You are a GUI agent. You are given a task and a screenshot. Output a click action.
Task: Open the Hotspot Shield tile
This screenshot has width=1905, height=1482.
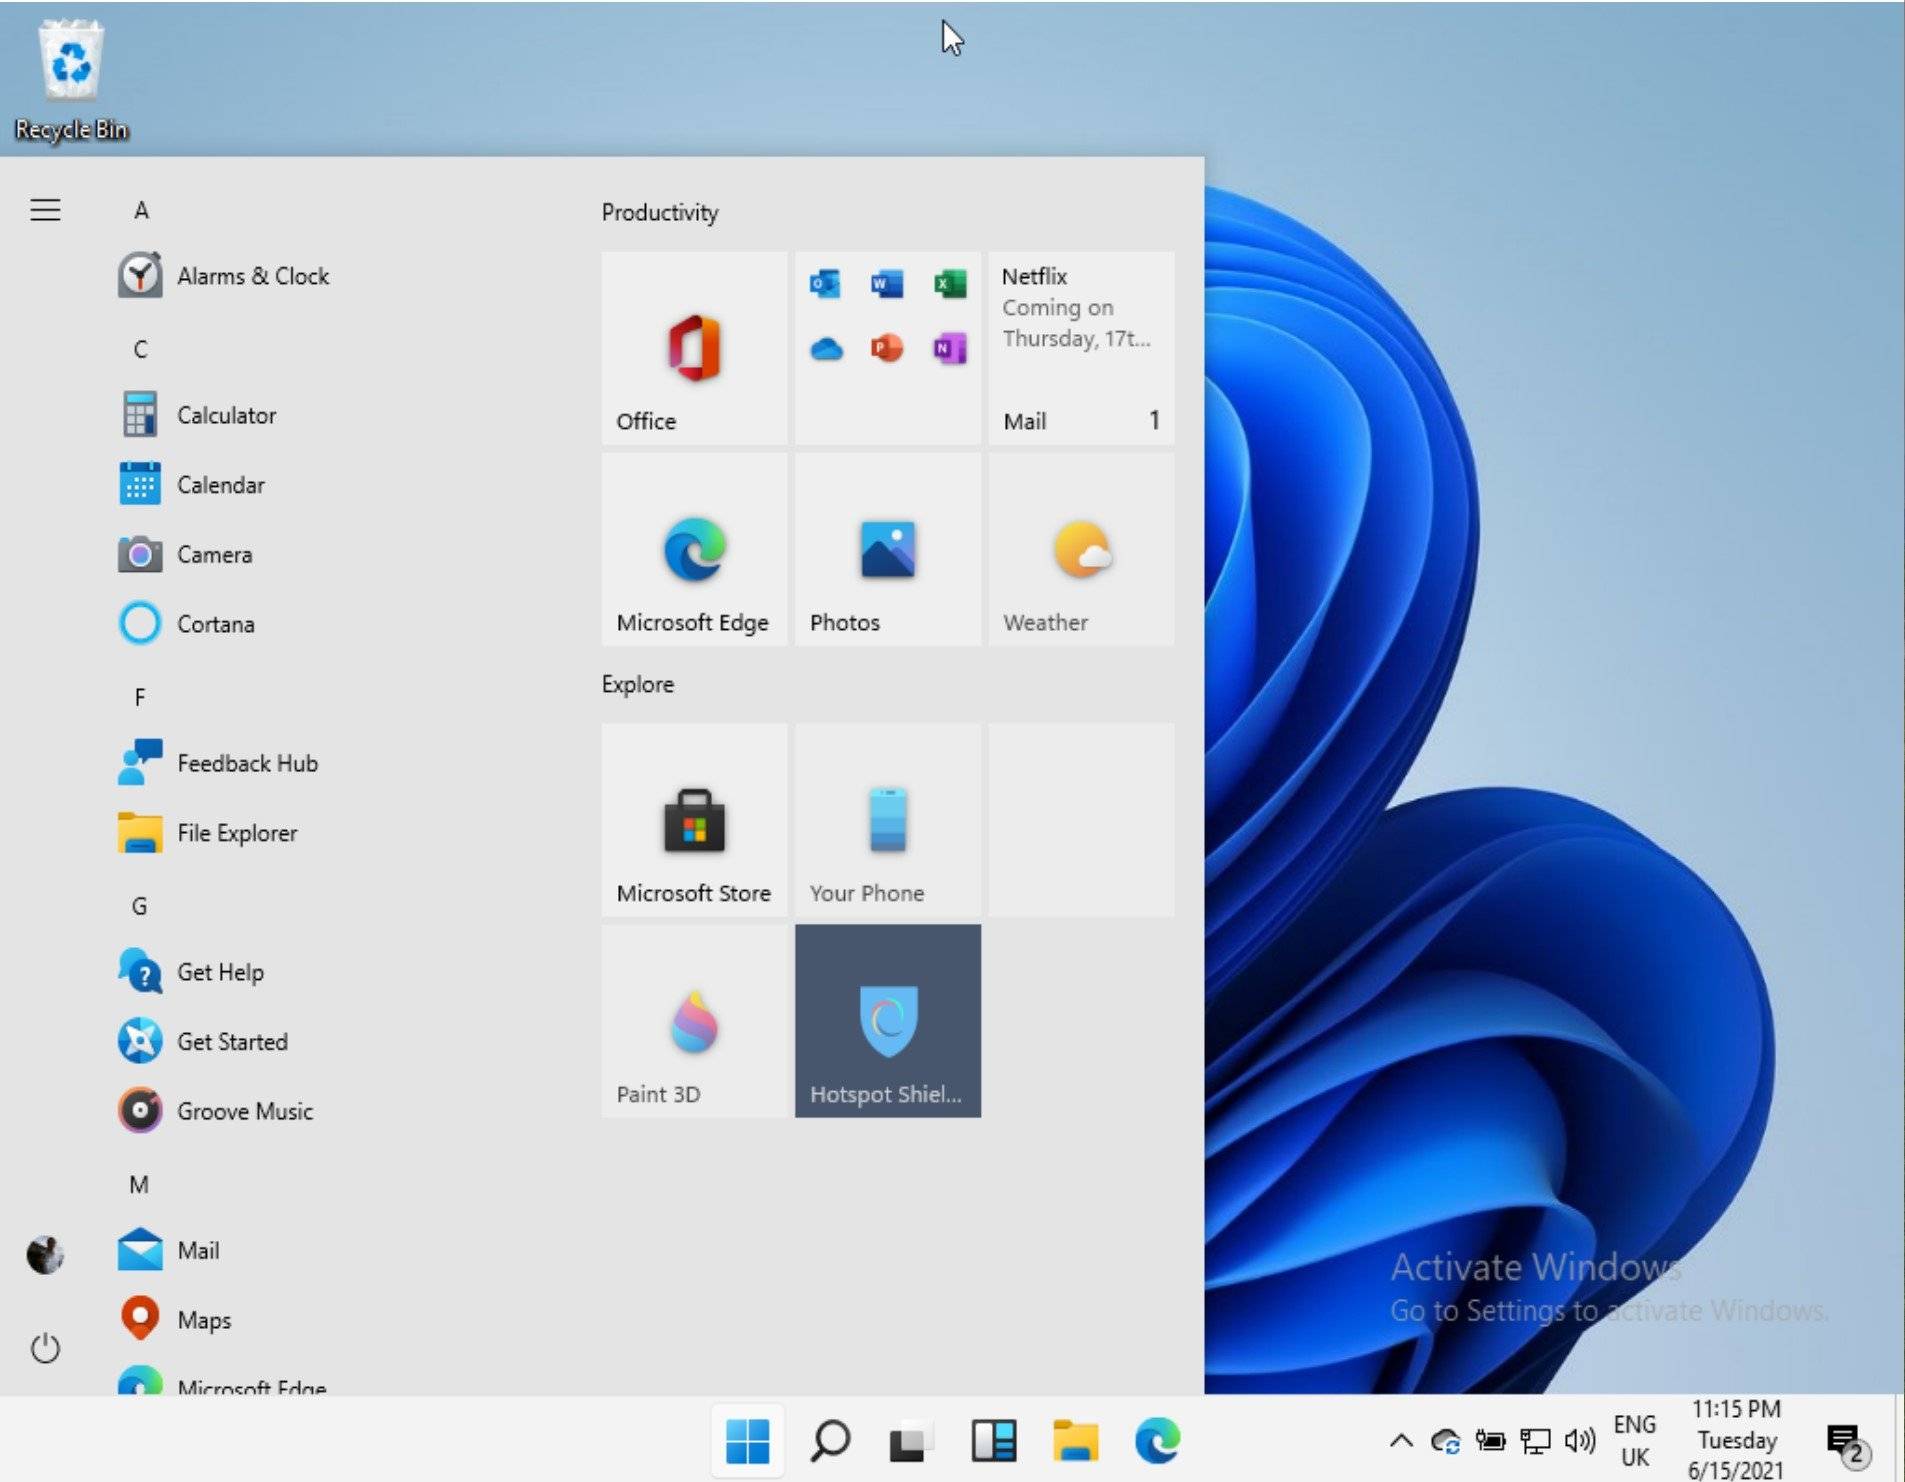[x=887, y=1020]
